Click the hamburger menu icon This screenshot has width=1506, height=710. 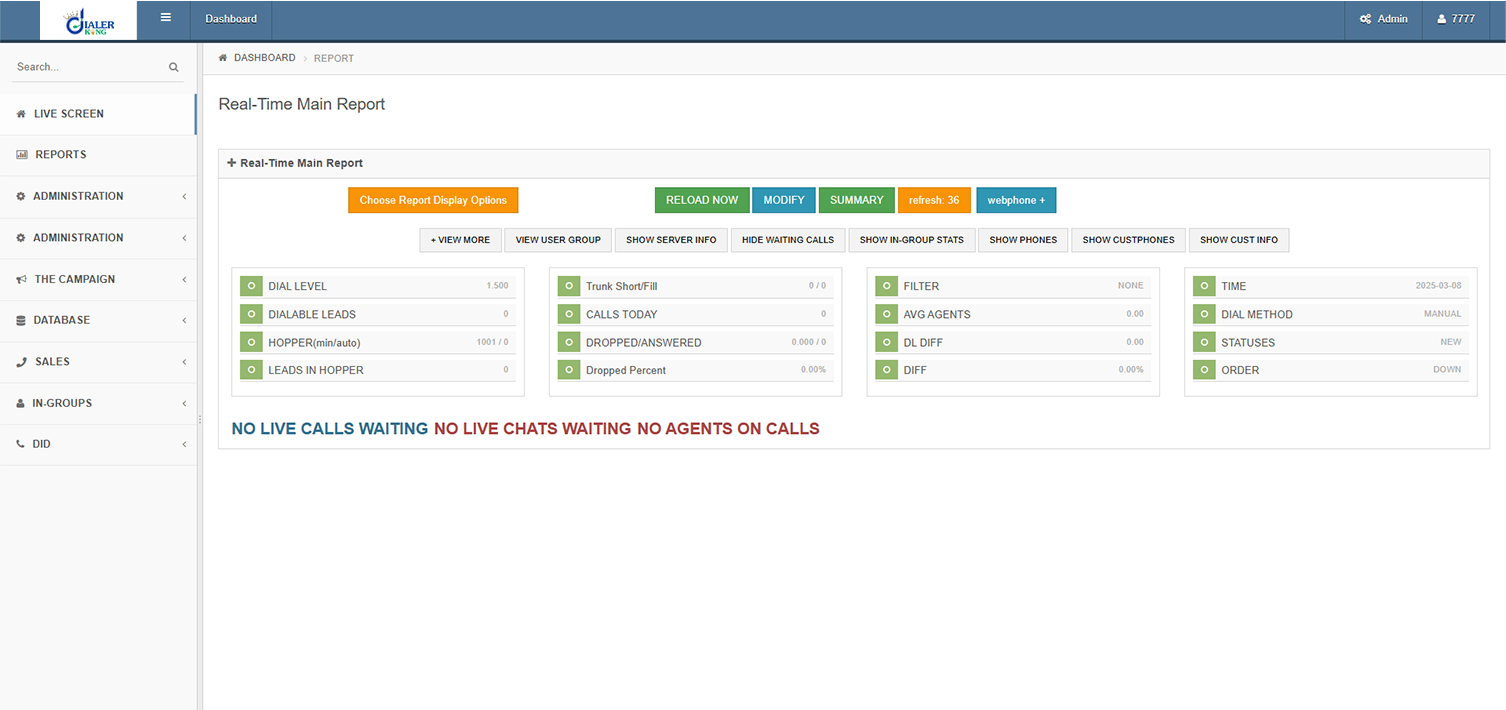pyautogui.click(x=165, y=18)
